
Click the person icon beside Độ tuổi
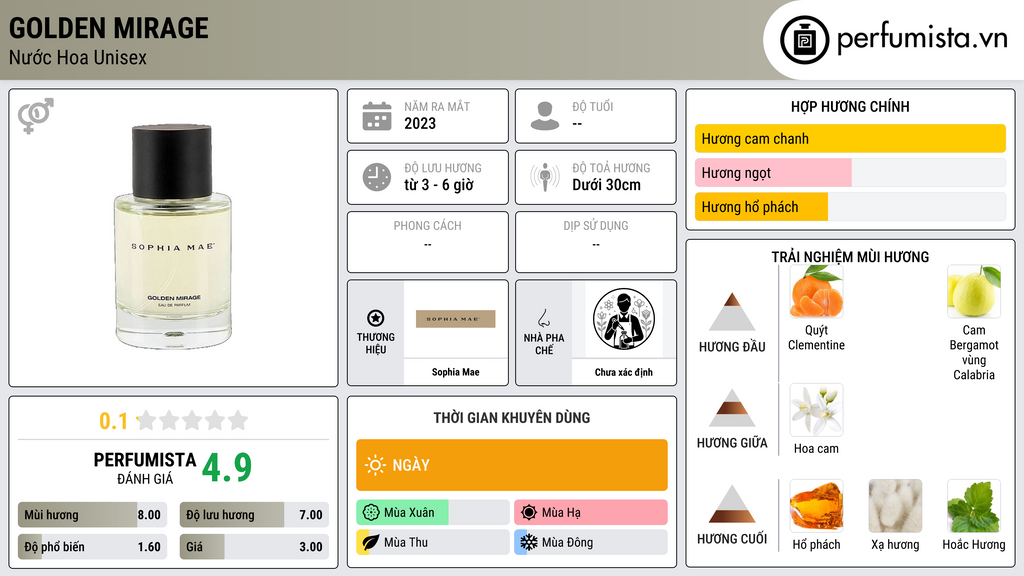(545, 116)
